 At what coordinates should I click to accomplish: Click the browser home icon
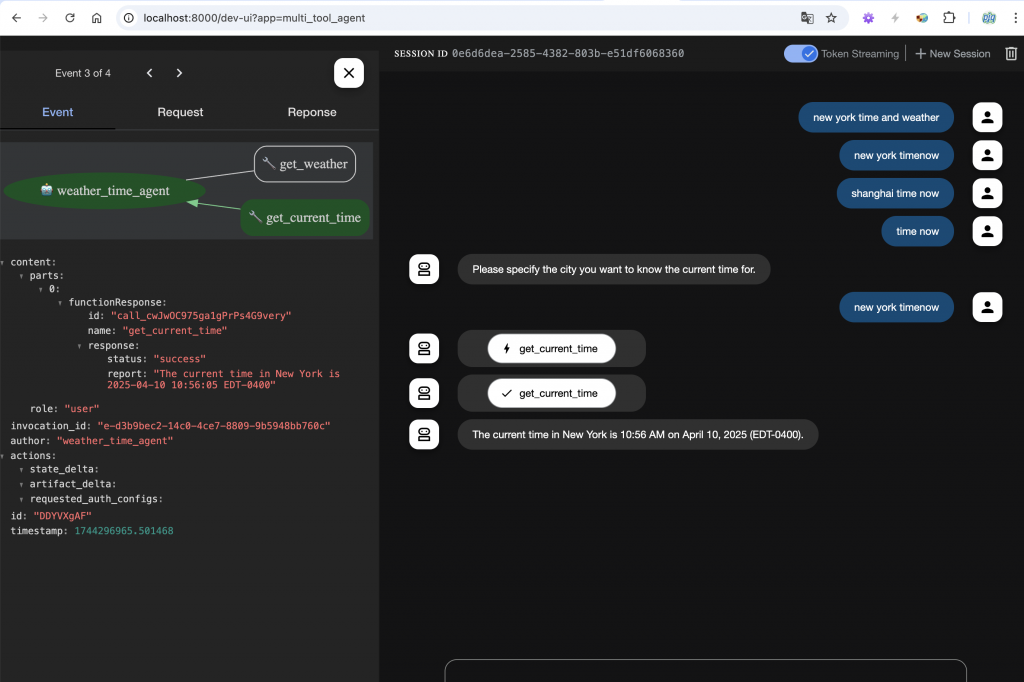click(96, 18)
